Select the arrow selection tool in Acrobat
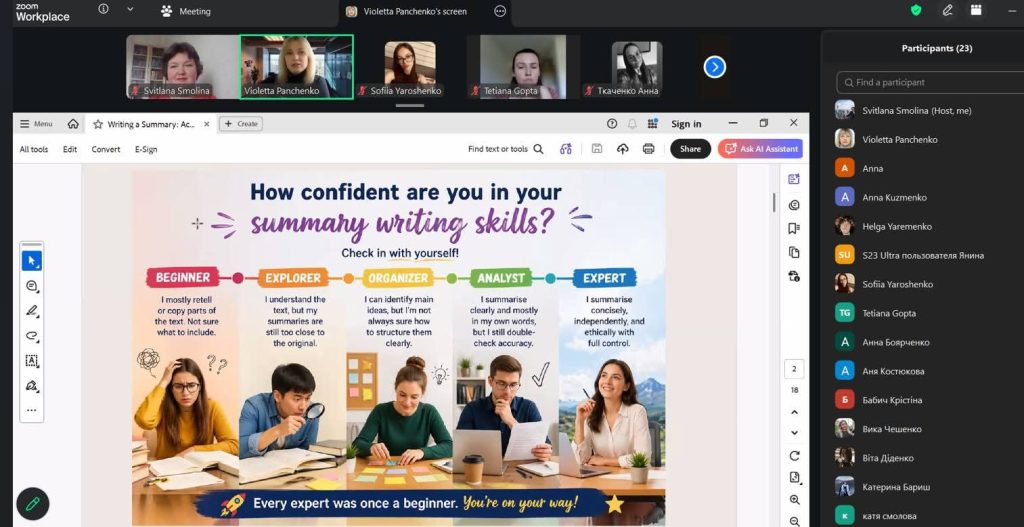The width and height of the screenshot is (1024, 527). coord(32,261)
